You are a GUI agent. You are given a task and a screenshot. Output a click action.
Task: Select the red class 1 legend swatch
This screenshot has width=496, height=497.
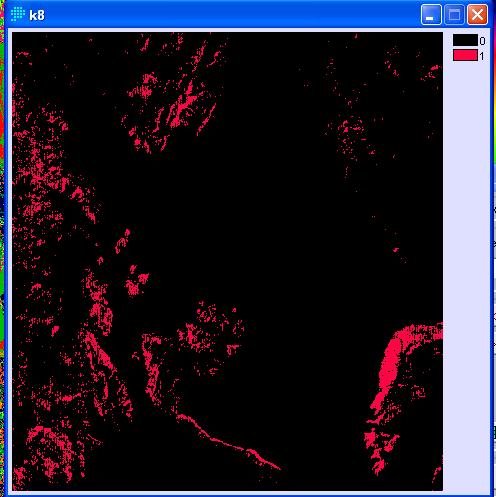[x=465, y=55]
